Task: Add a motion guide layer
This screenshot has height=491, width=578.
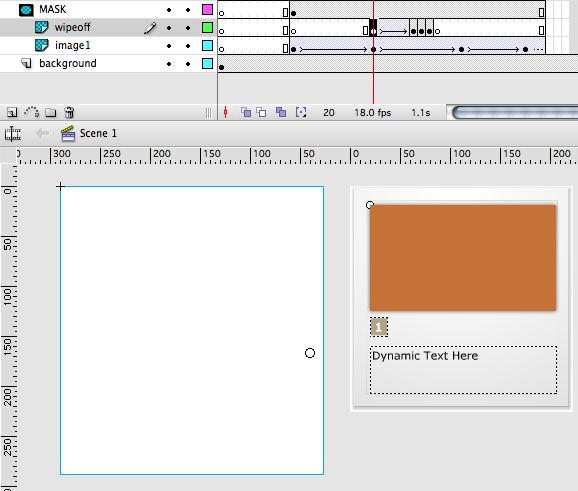Action: (x=32, y=112)
